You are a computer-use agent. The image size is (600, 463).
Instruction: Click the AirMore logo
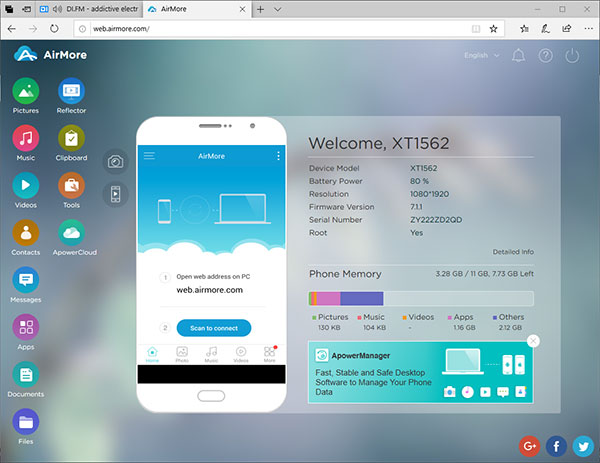51,54
